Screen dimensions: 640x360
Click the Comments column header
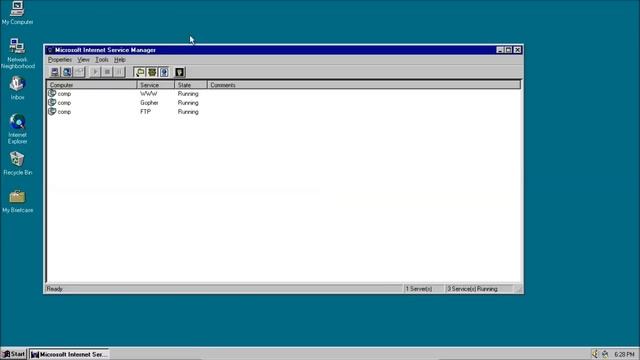coord(364,85)
